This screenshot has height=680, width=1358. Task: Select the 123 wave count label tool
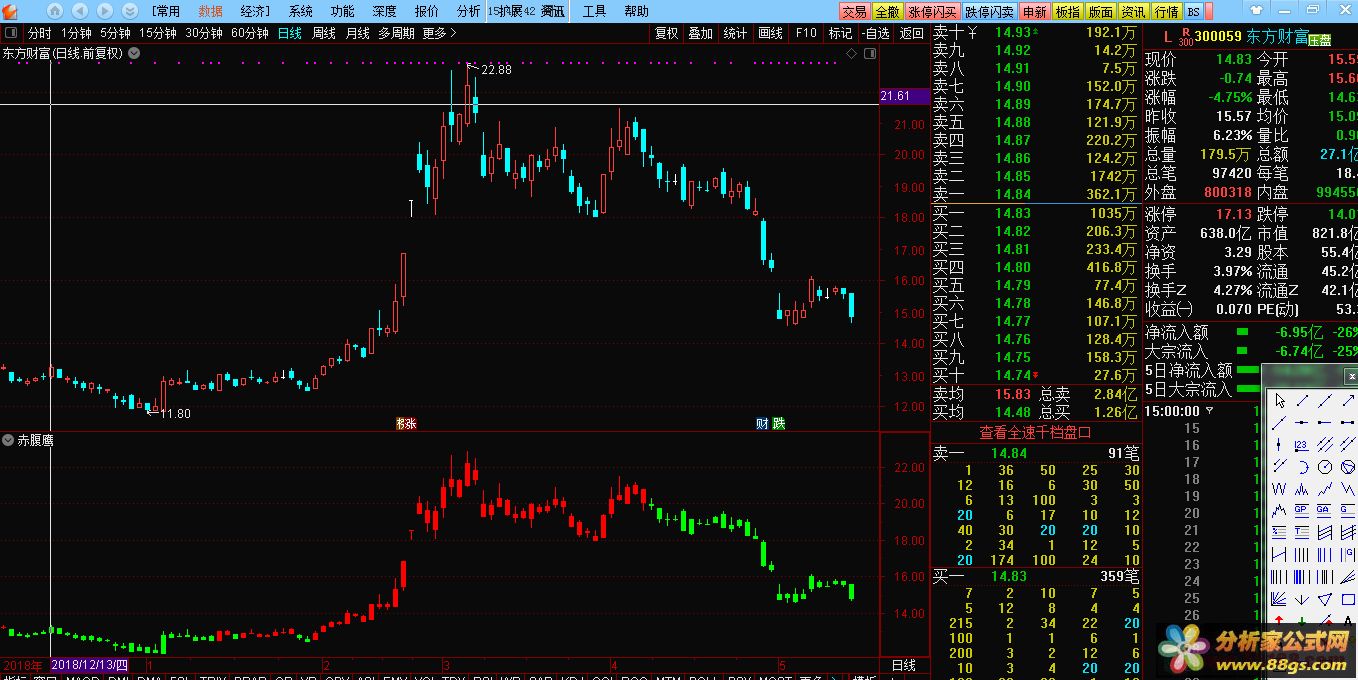[1302, 444]
